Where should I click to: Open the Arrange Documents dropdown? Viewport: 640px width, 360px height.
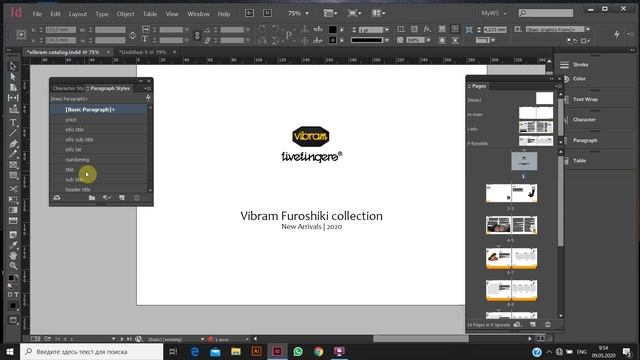378,13
